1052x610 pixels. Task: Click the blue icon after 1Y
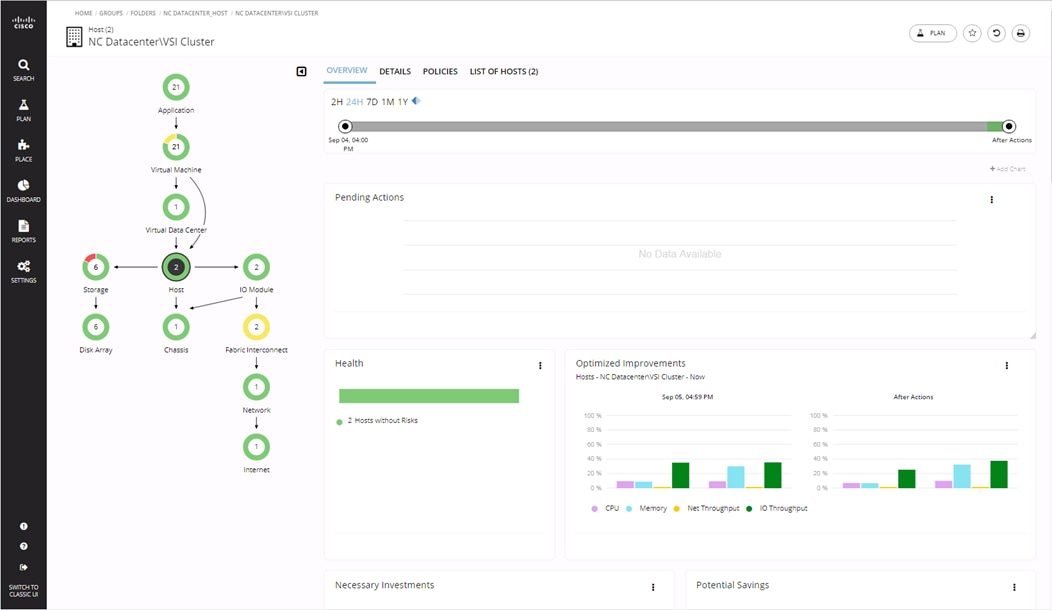tap(416, 101)
